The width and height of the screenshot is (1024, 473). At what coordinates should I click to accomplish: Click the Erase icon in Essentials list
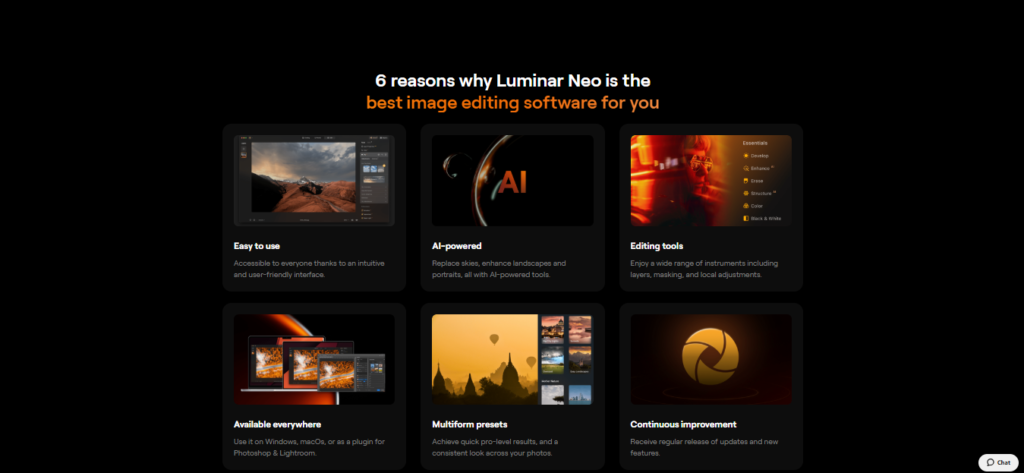coord(746,181)
